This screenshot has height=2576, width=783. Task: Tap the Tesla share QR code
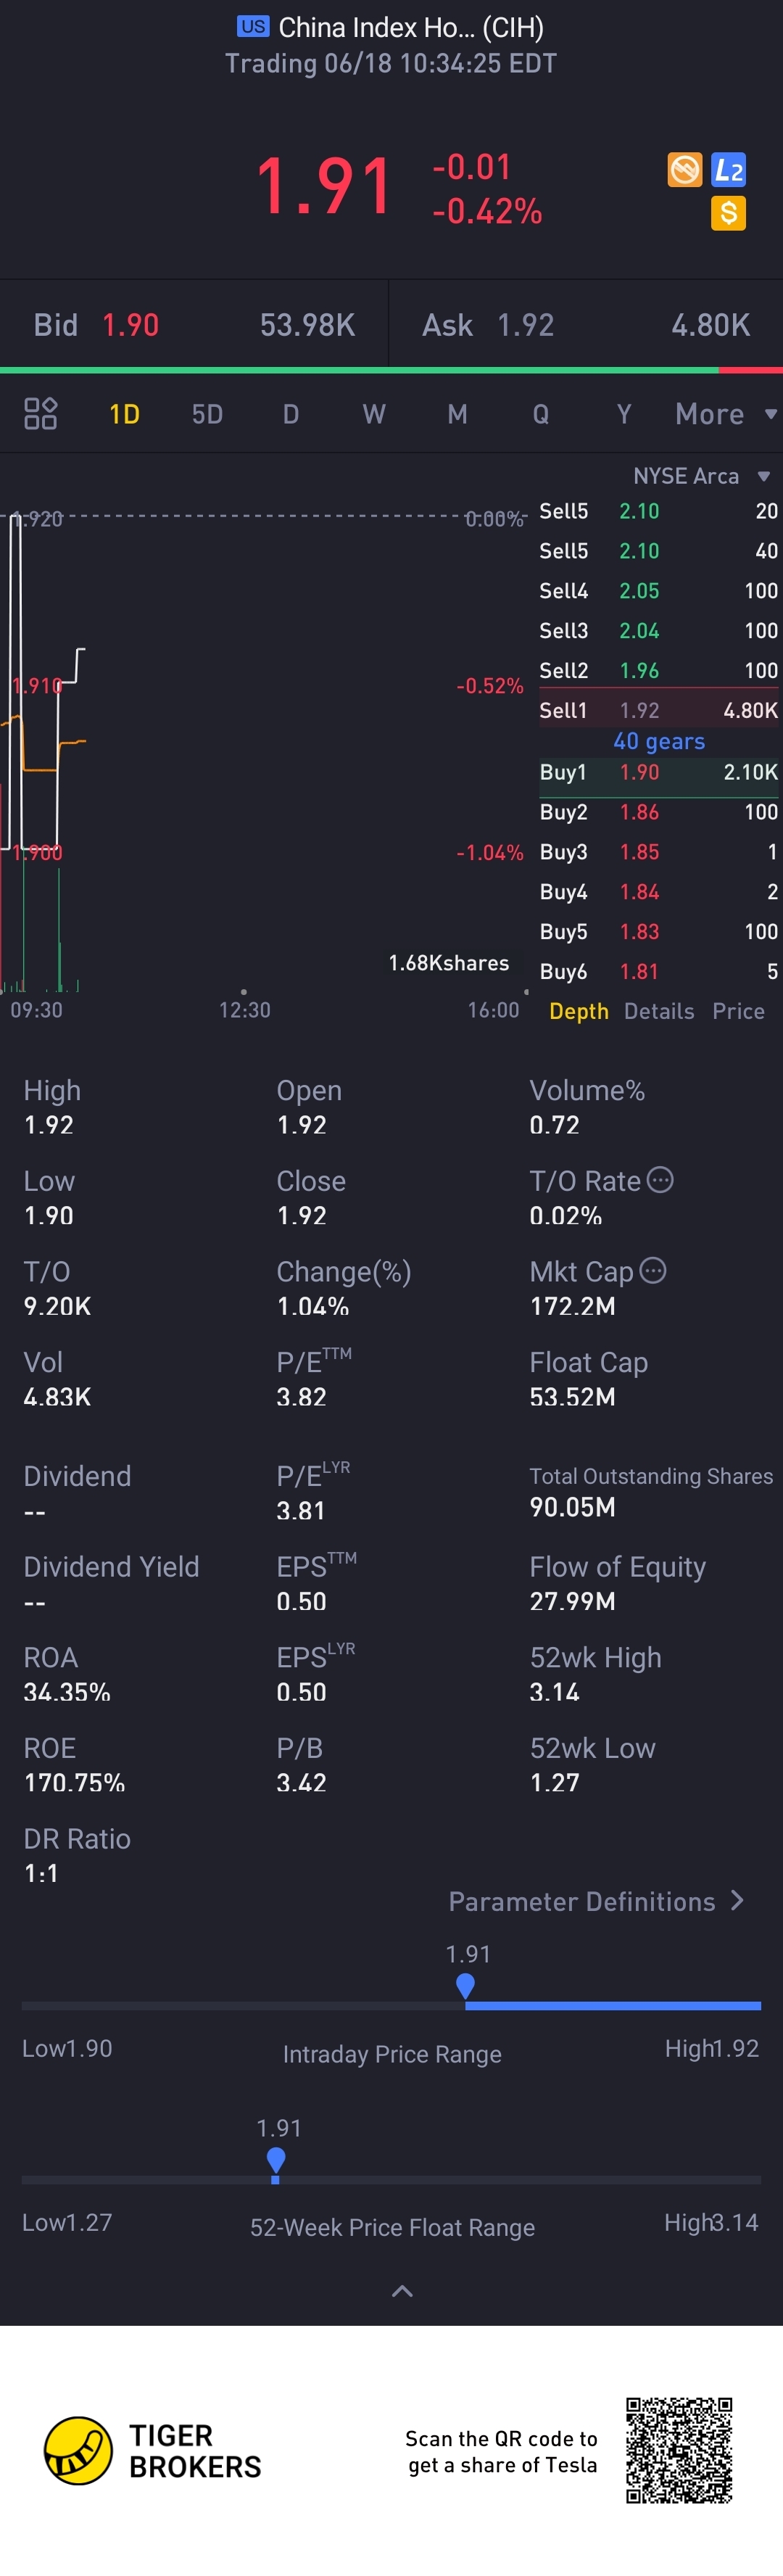pyautogui.click(x=679, y=2450)
